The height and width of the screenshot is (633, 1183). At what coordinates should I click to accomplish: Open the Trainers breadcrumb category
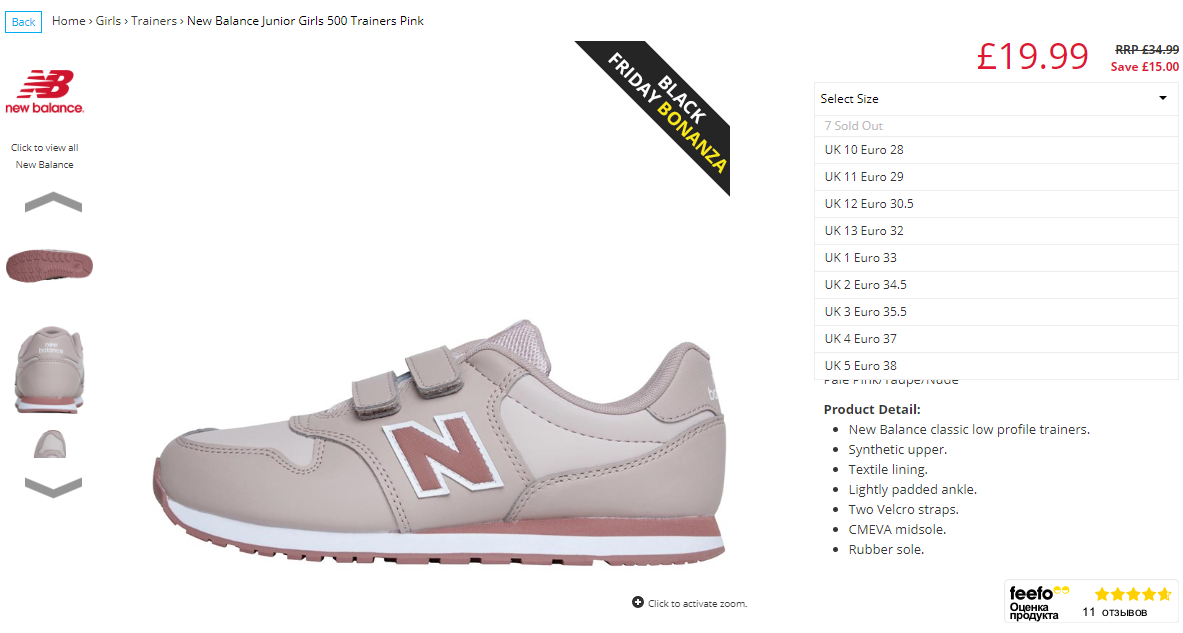(x=154, y=21)
